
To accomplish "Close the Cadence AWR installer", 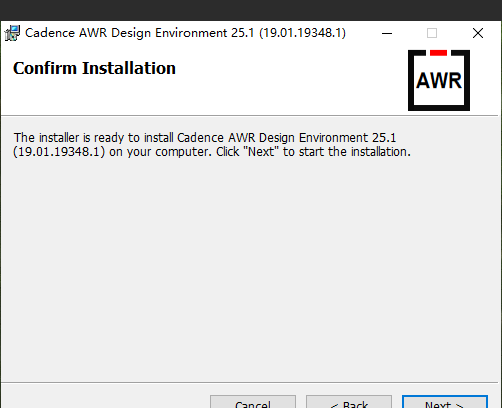I will pyautogui.click(x=478, y=33).
